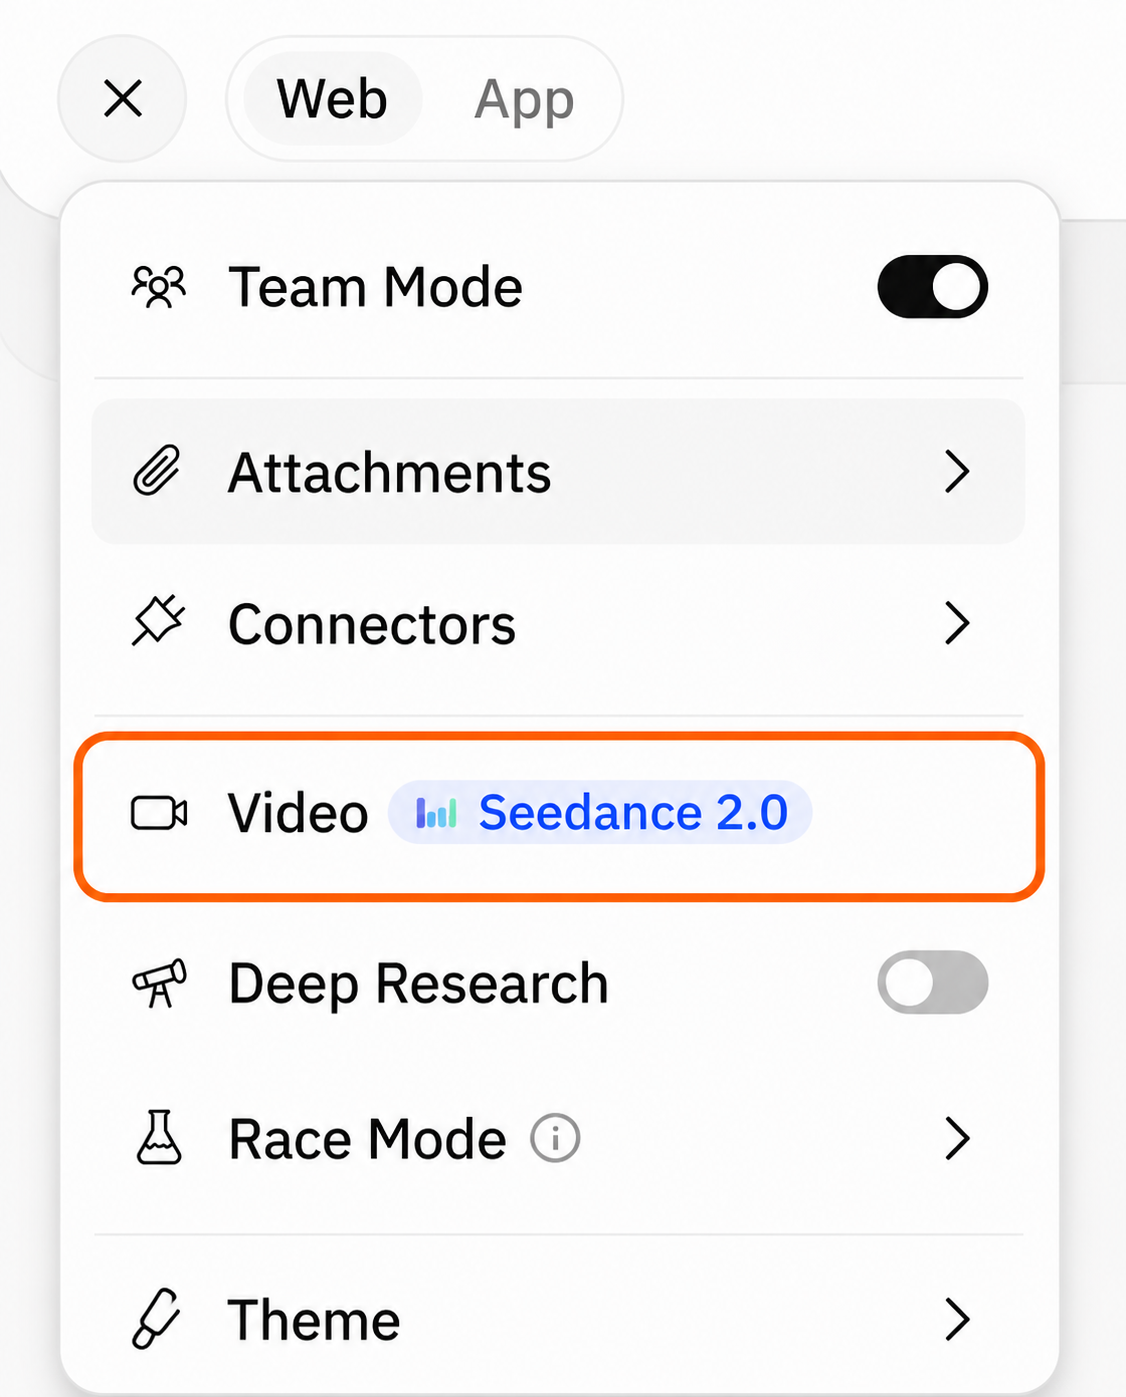Click the Deep Research telescope icon
The image size is (1126, 1397).
(159, 983)
